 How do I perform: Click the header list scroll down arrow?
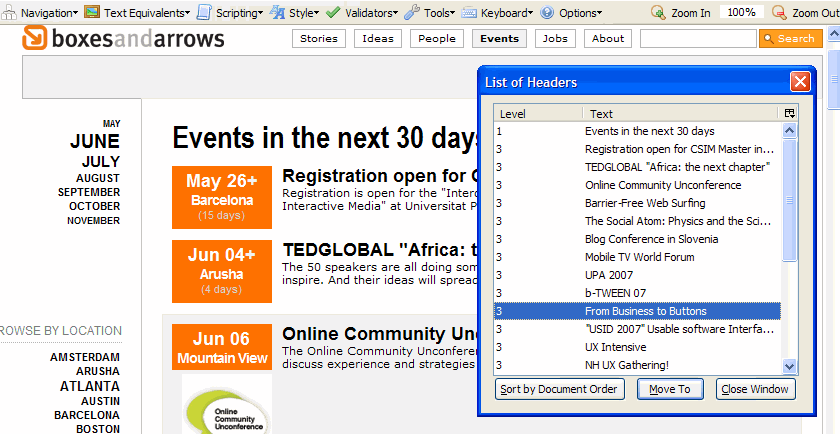tap(789, 366)
